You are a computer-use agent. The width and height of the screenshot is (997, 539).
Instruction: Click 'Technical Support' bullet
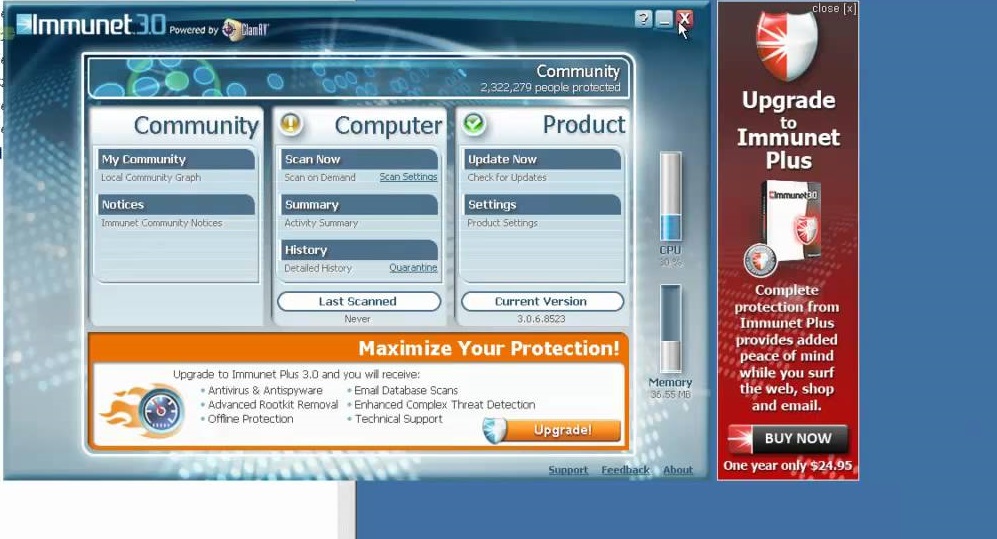(x=398, y=419)
